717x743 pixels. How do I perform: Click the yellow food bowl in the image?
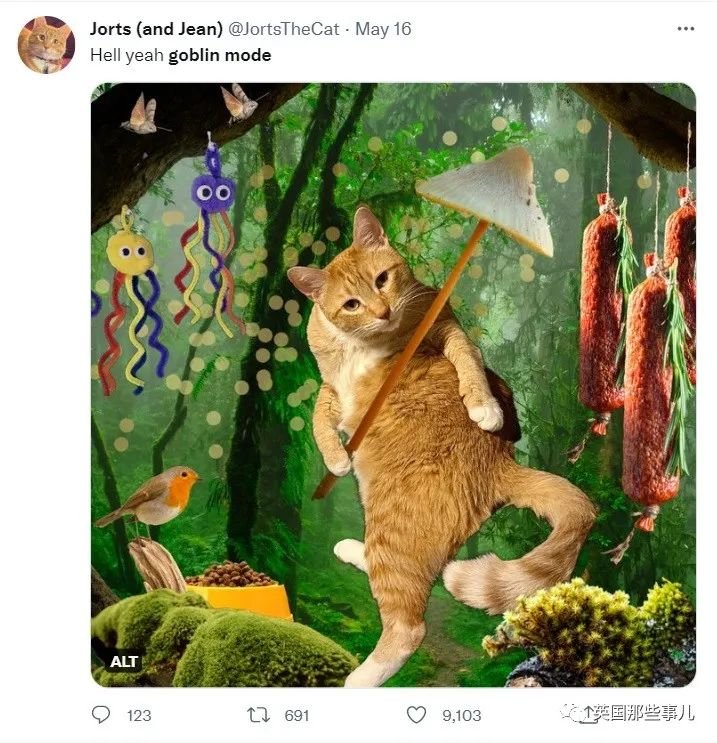(x=239, y=590)
